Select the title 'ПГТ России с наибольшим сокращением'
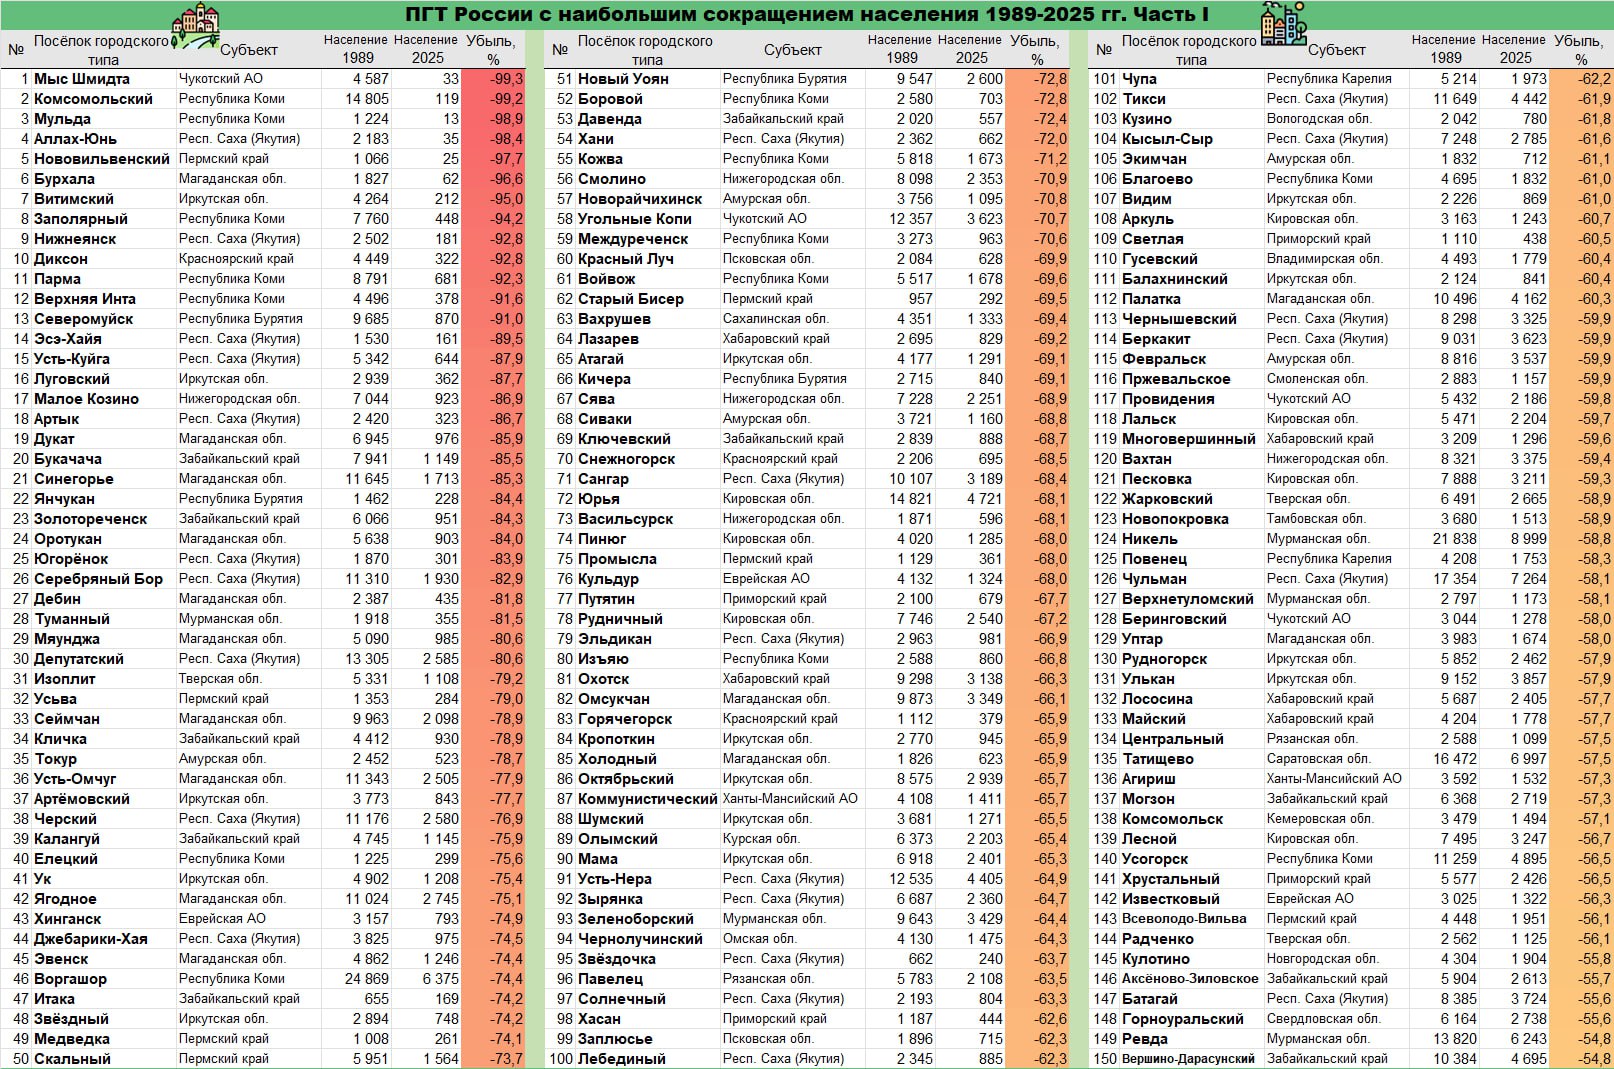1614x1069 pixels. coord(807,14)
